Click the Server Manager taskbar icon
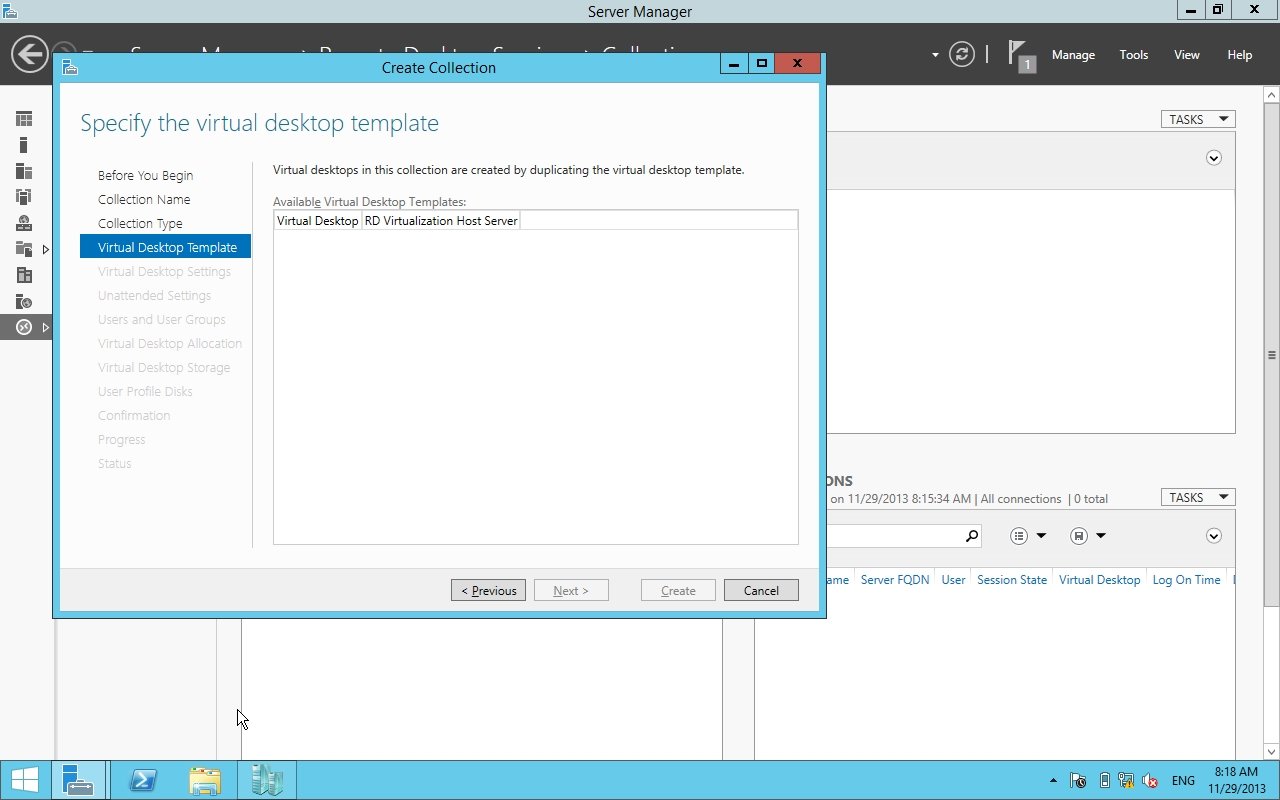 [x=78, y=780]
